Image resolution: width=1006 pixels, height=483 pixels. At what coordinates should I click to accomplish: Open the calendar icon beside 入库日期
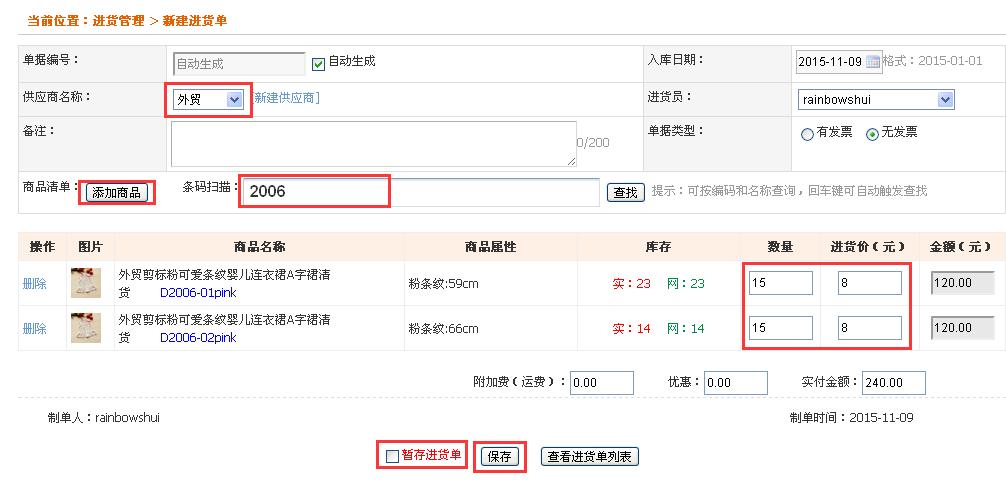pos(873,62)
